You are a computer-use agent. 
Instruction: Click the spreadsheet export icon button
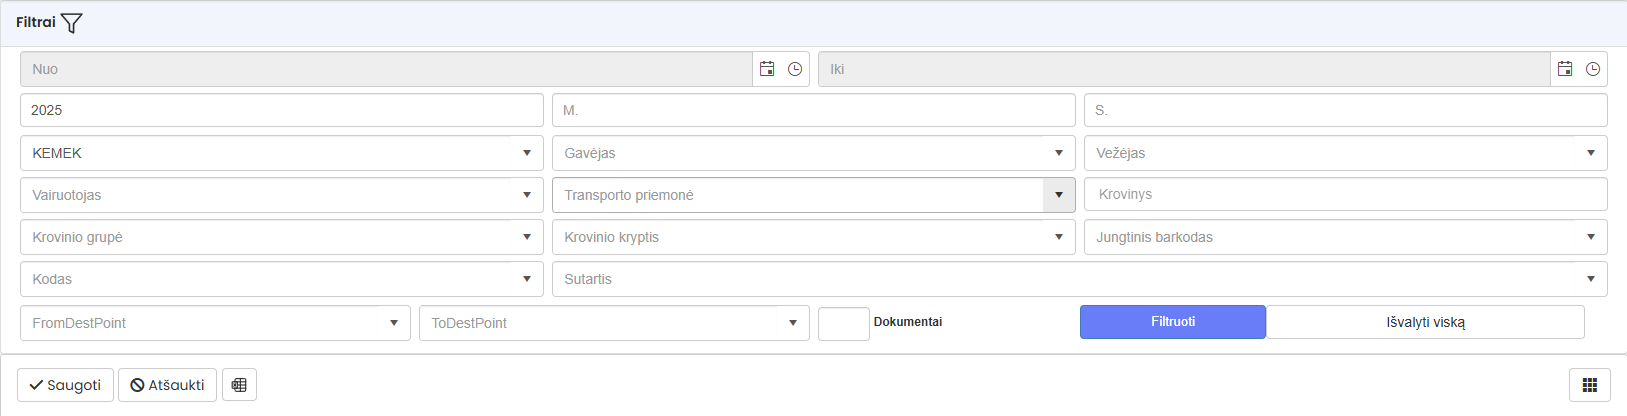(x=239, y=385)
